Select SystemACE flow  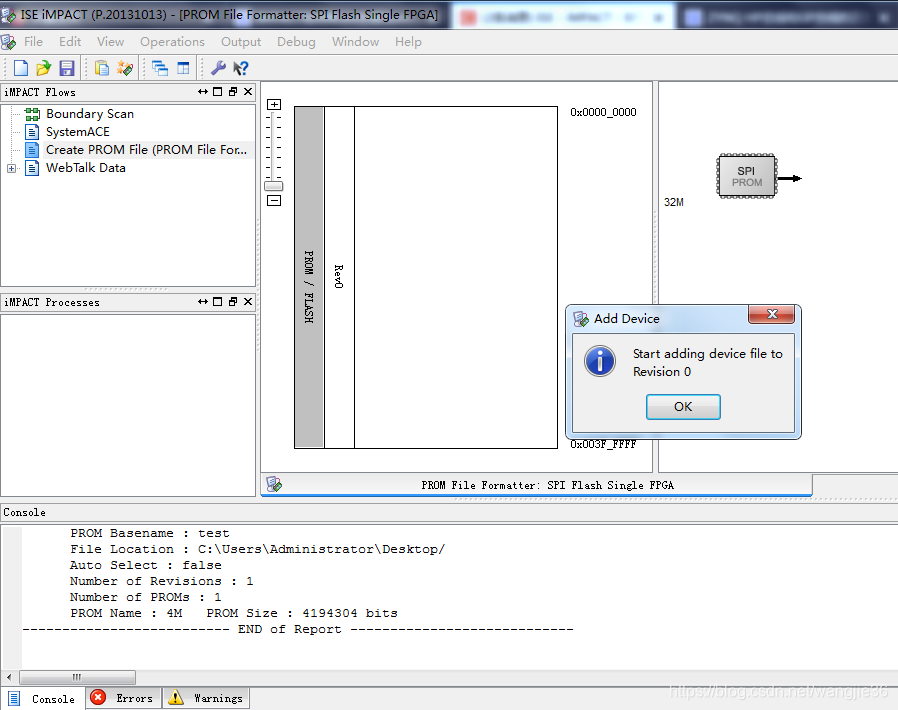pos(78,132)
